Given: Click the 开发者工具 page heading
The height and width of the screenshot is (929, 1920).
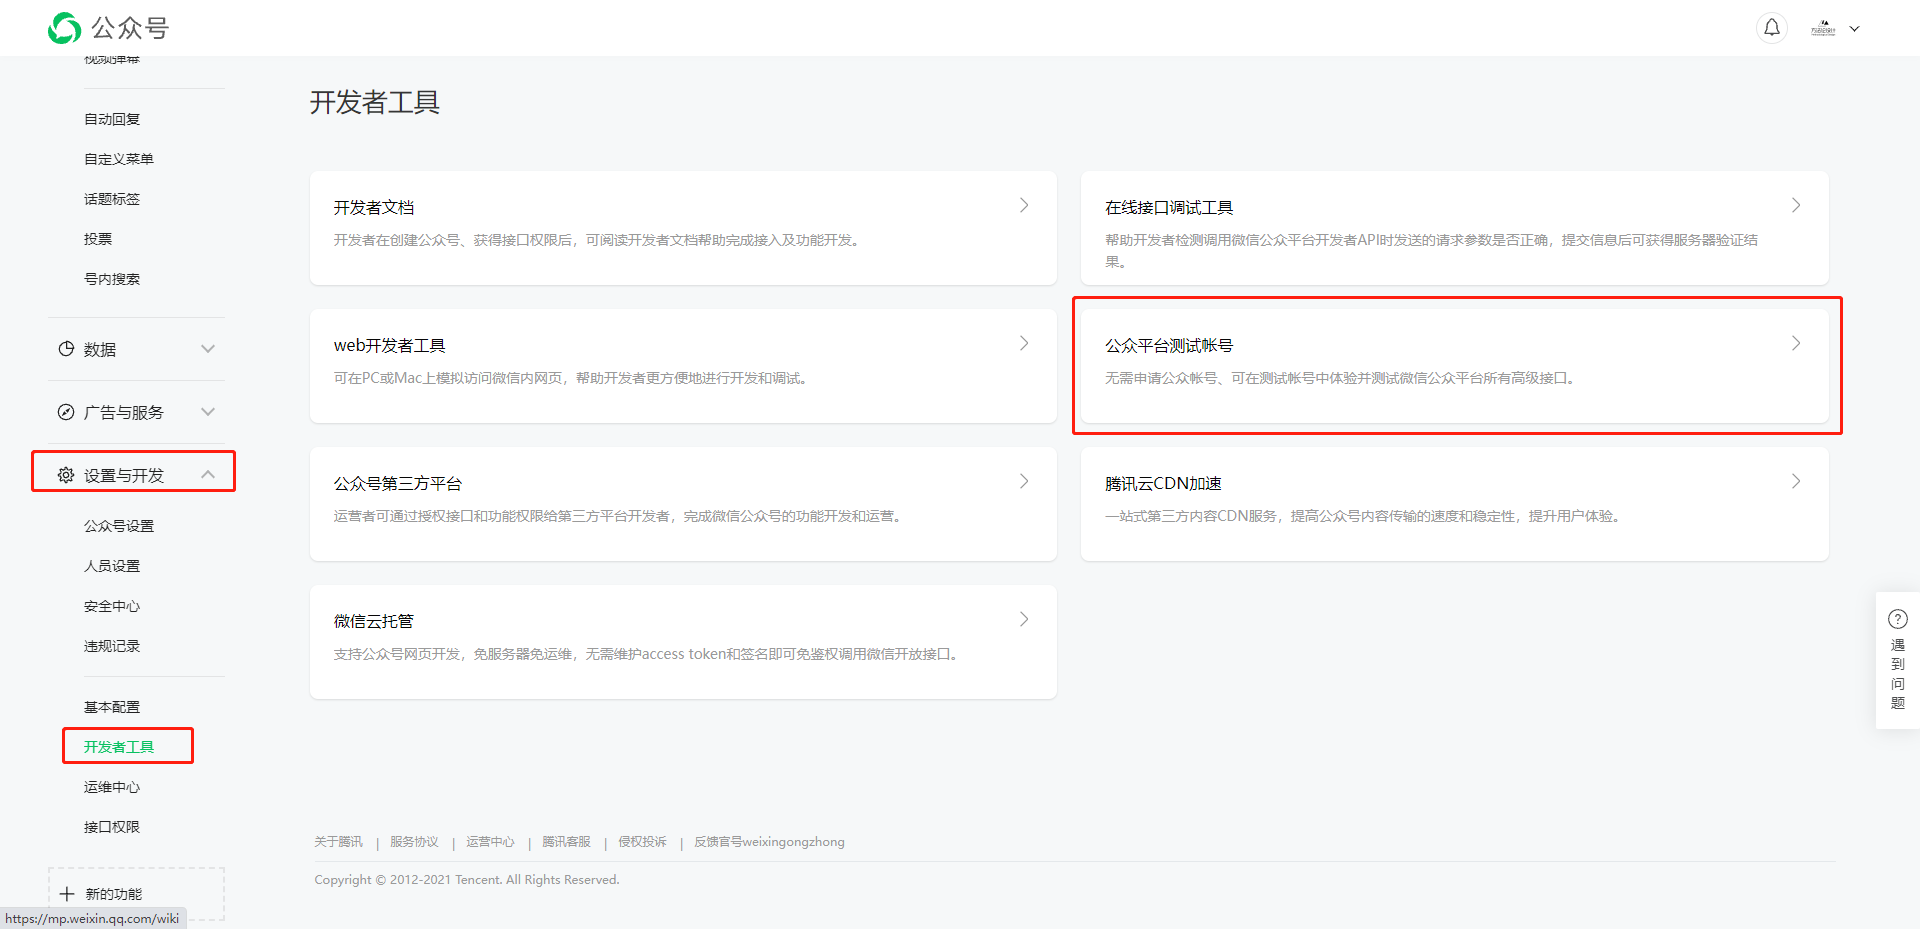Looking at the screenshot, I should 375,102.
